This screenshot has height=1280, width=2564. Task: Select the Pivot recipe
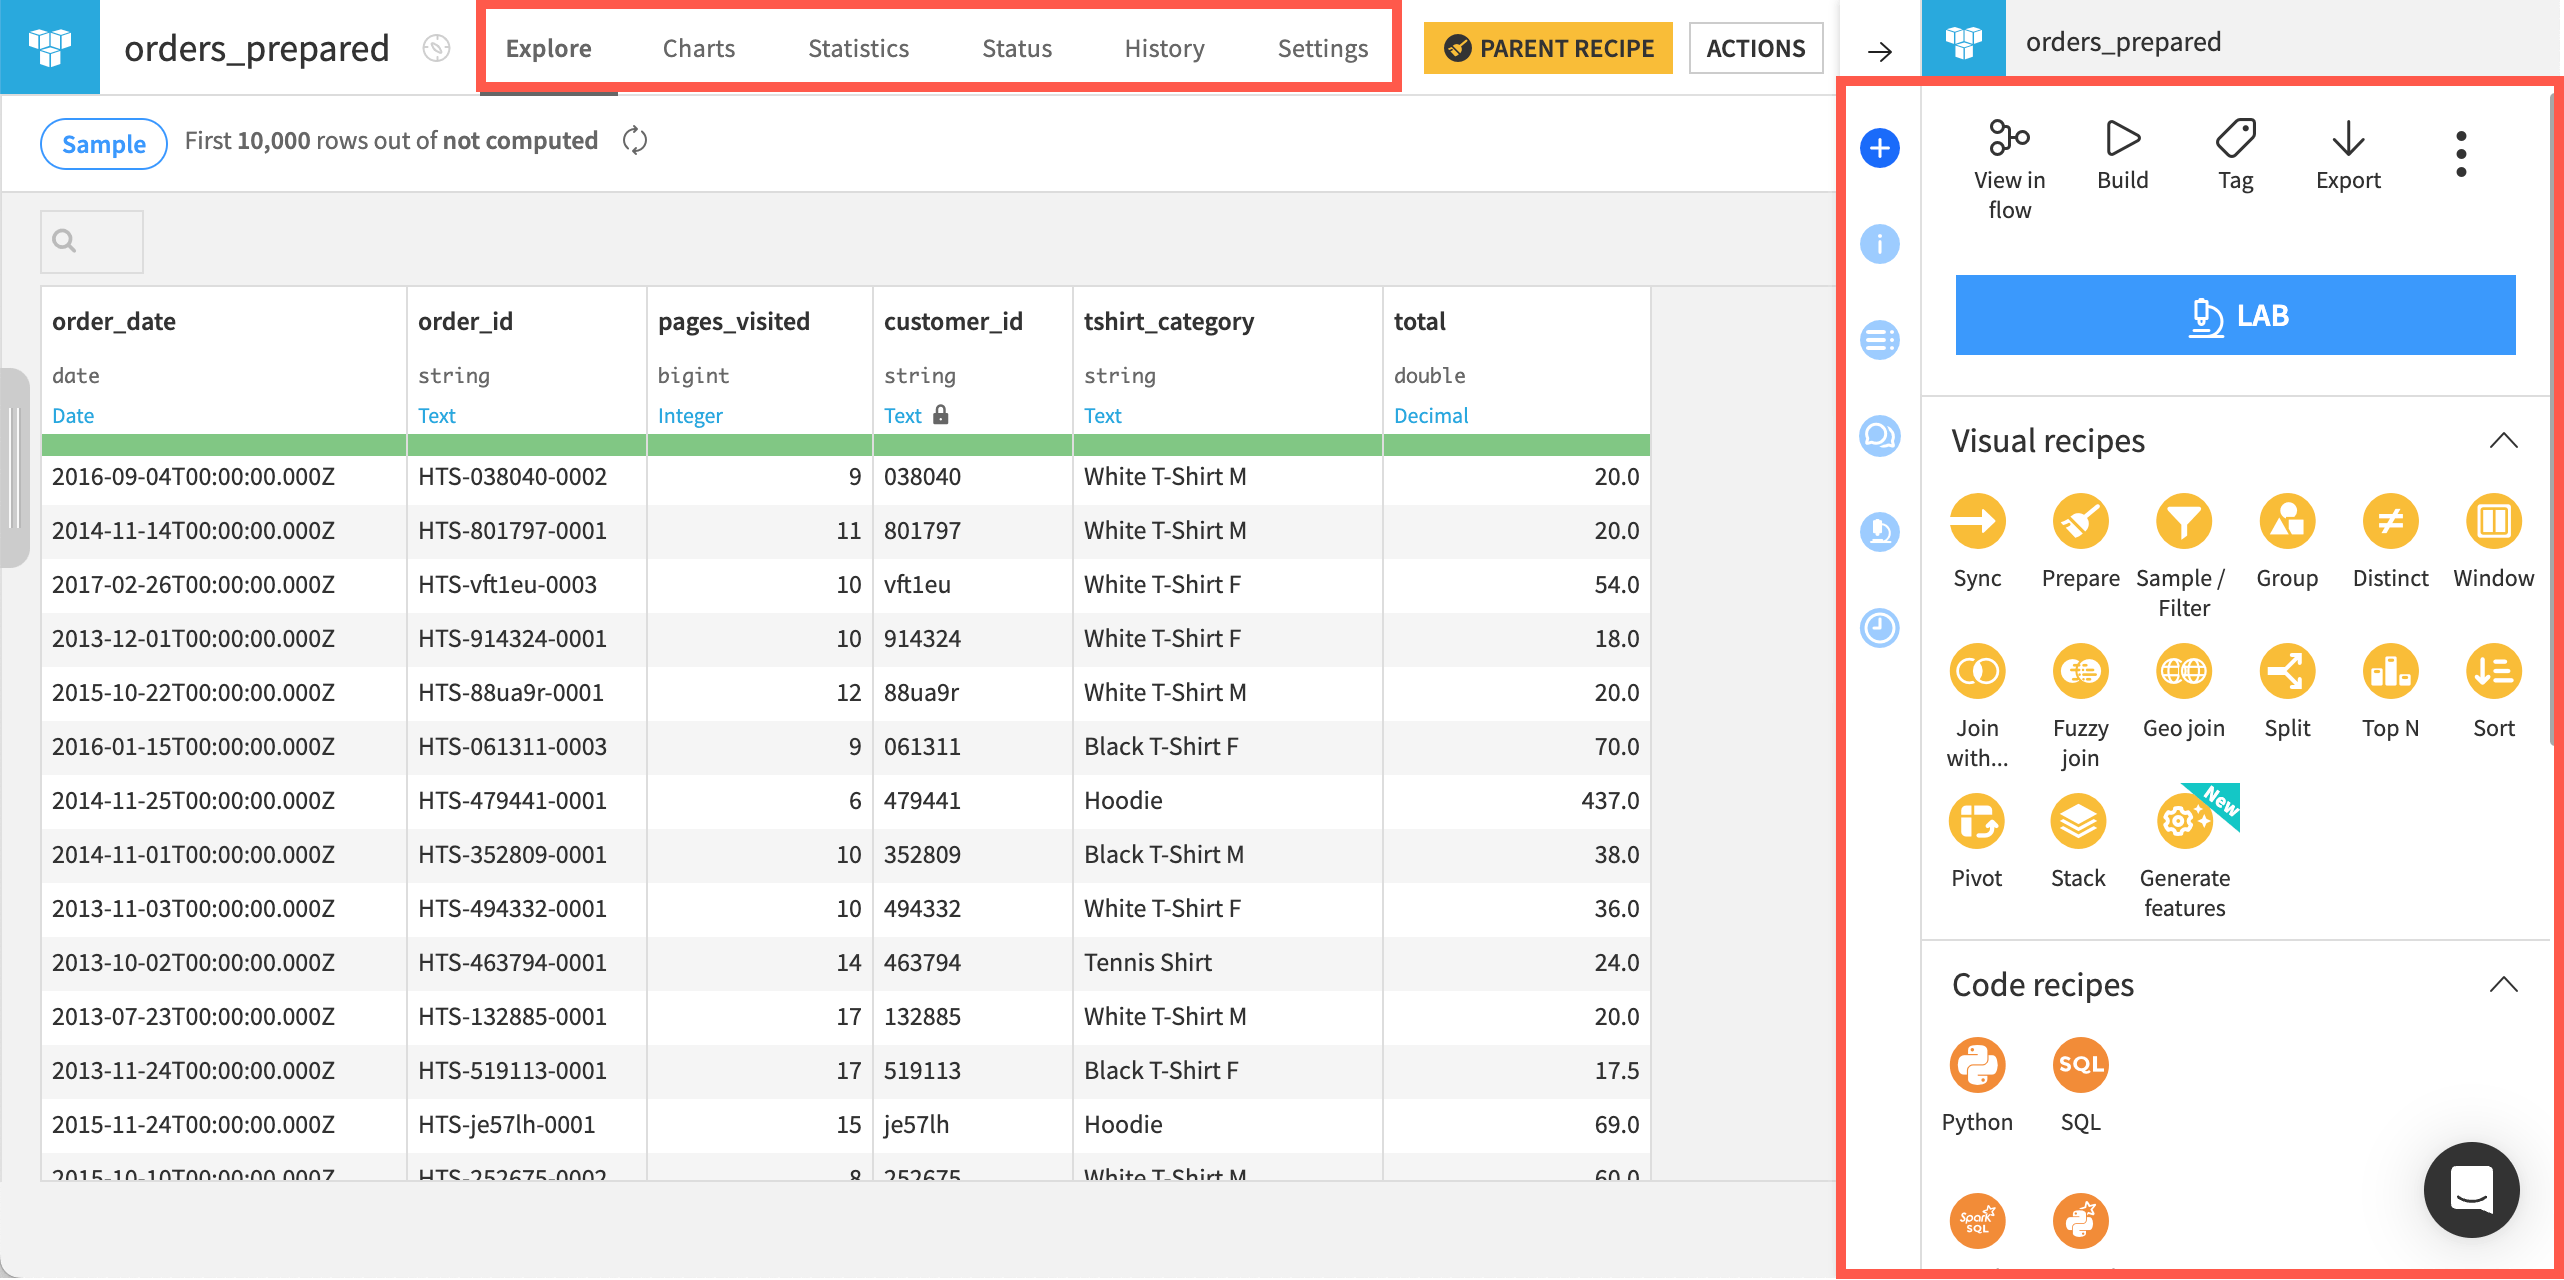[1977, 821]
